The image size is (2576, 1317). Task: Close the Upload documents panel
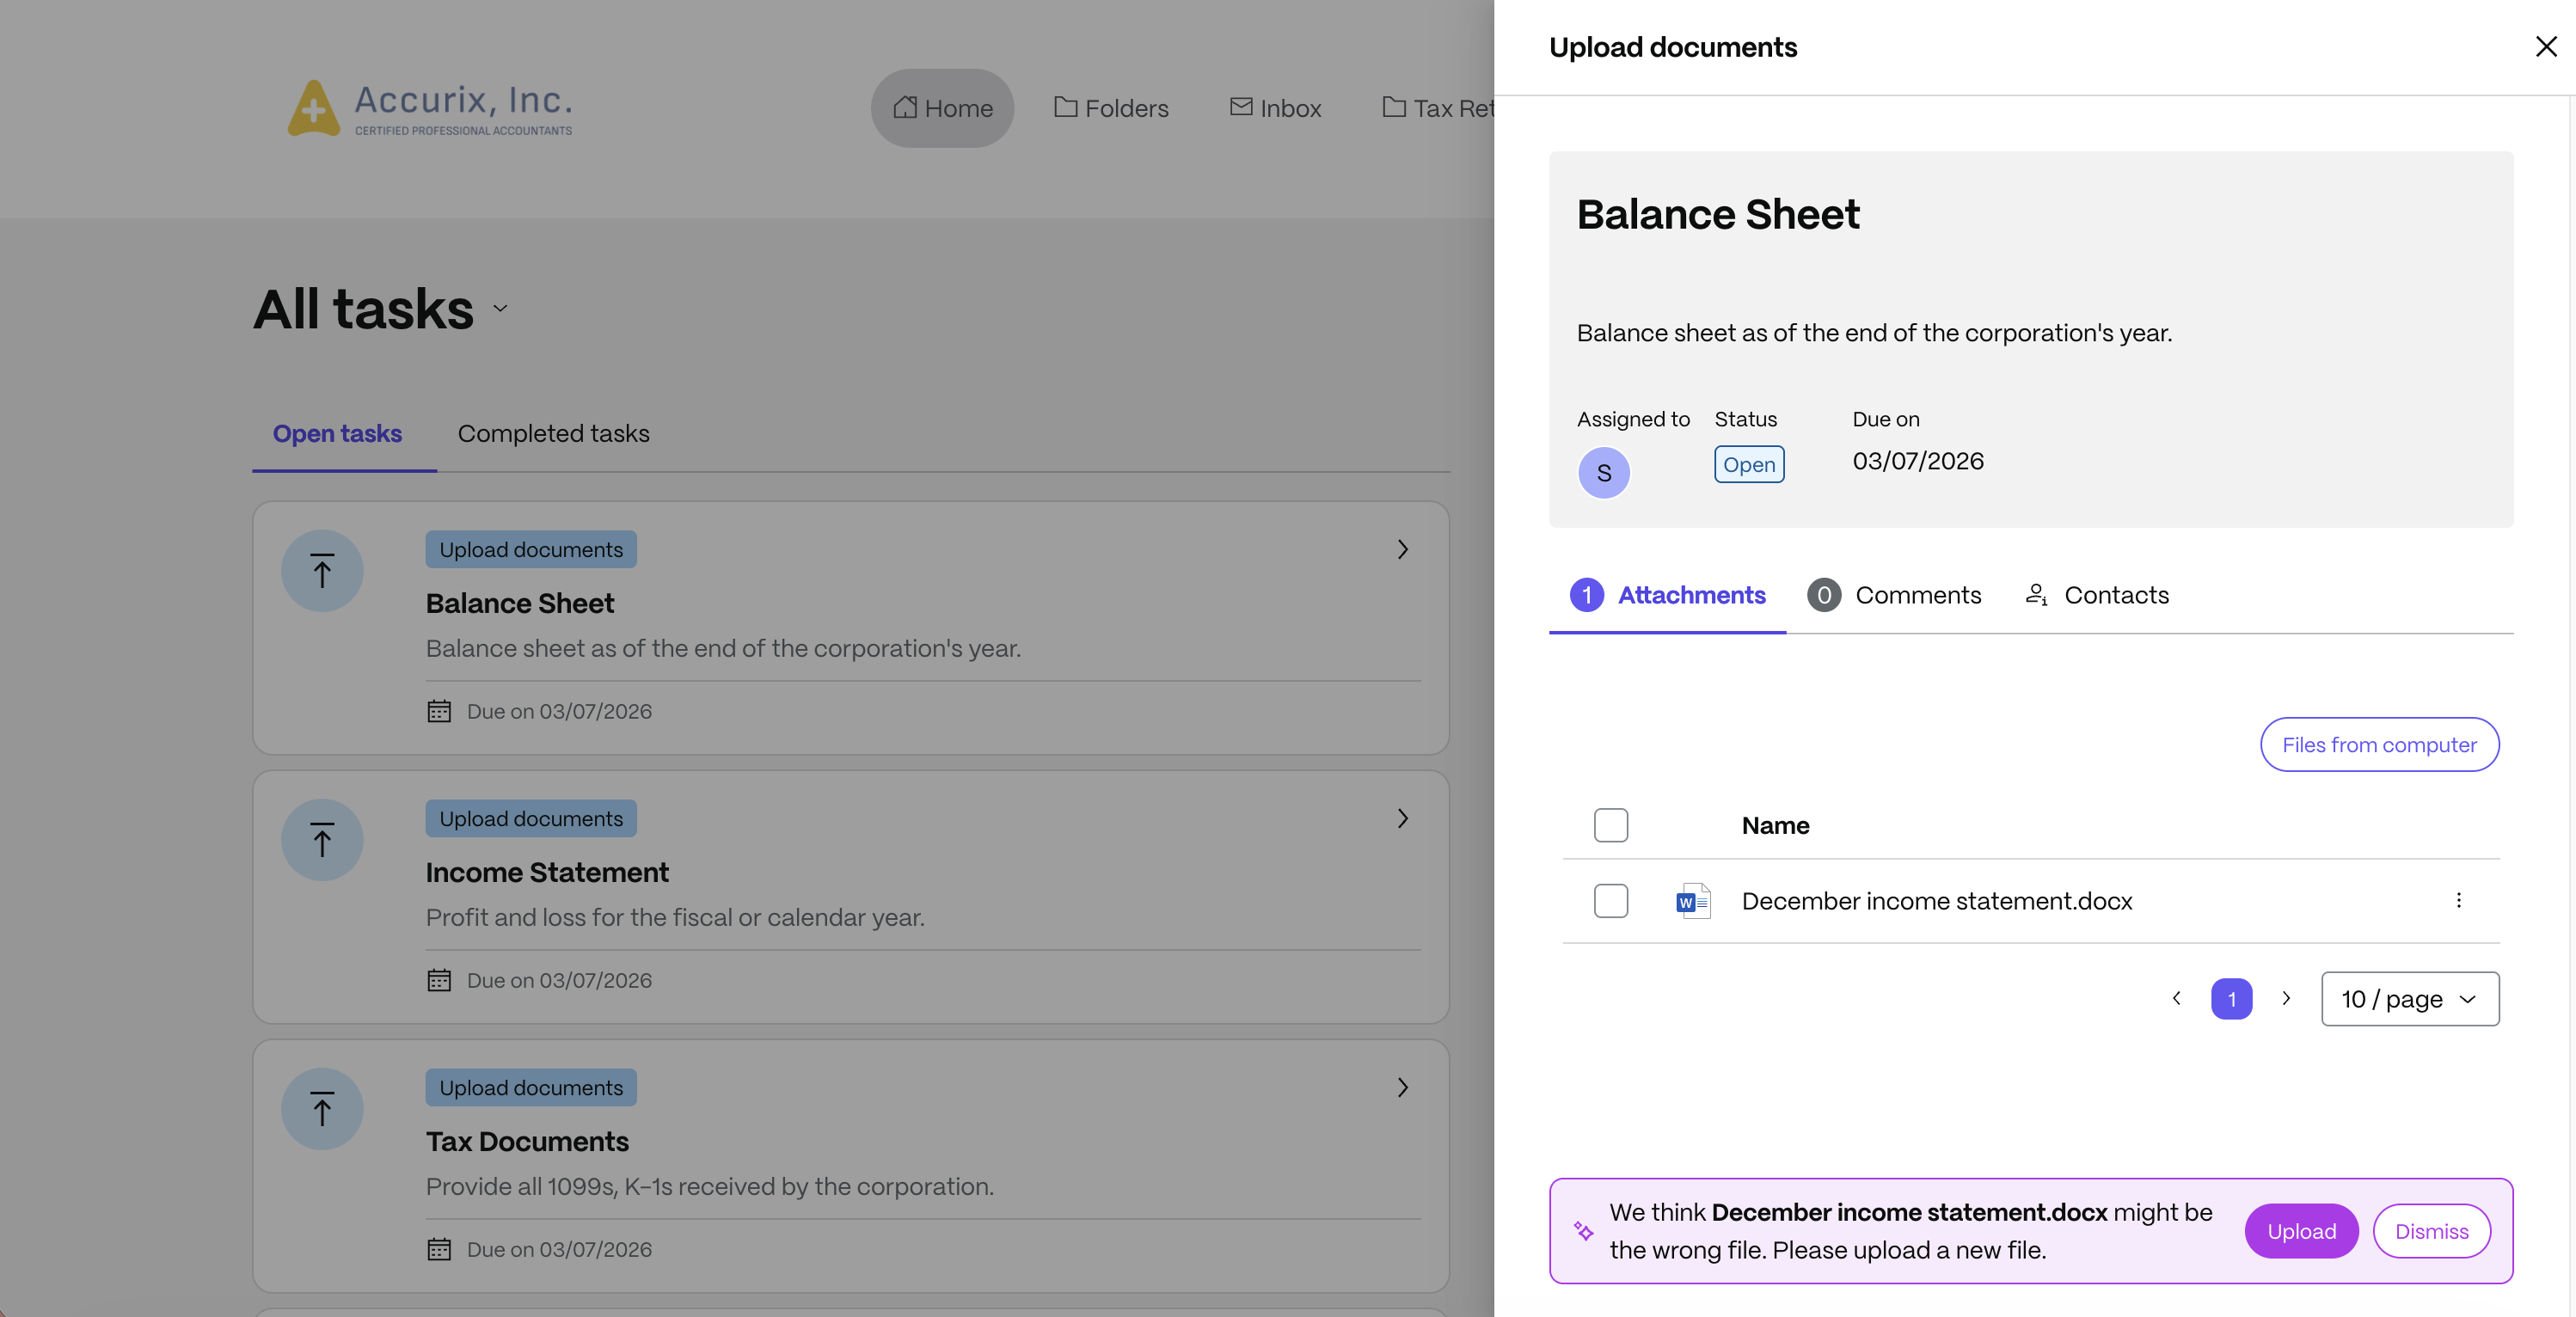(2546, 47)
